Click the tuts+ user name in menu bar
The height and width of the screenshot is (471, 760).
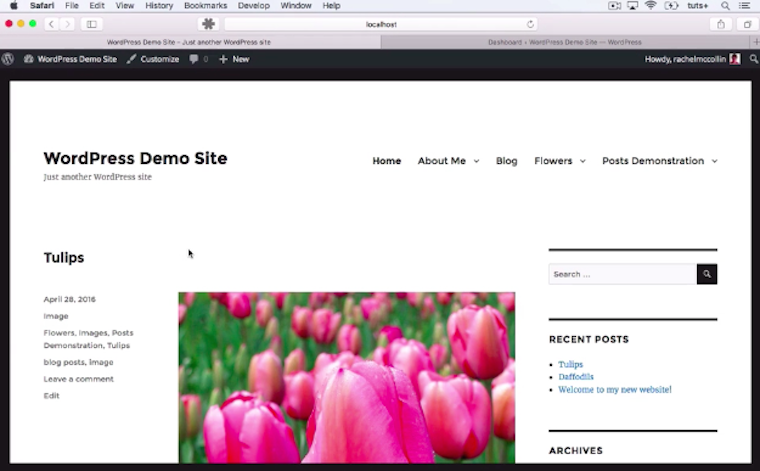pyautogui.click(x=697, y=6)
